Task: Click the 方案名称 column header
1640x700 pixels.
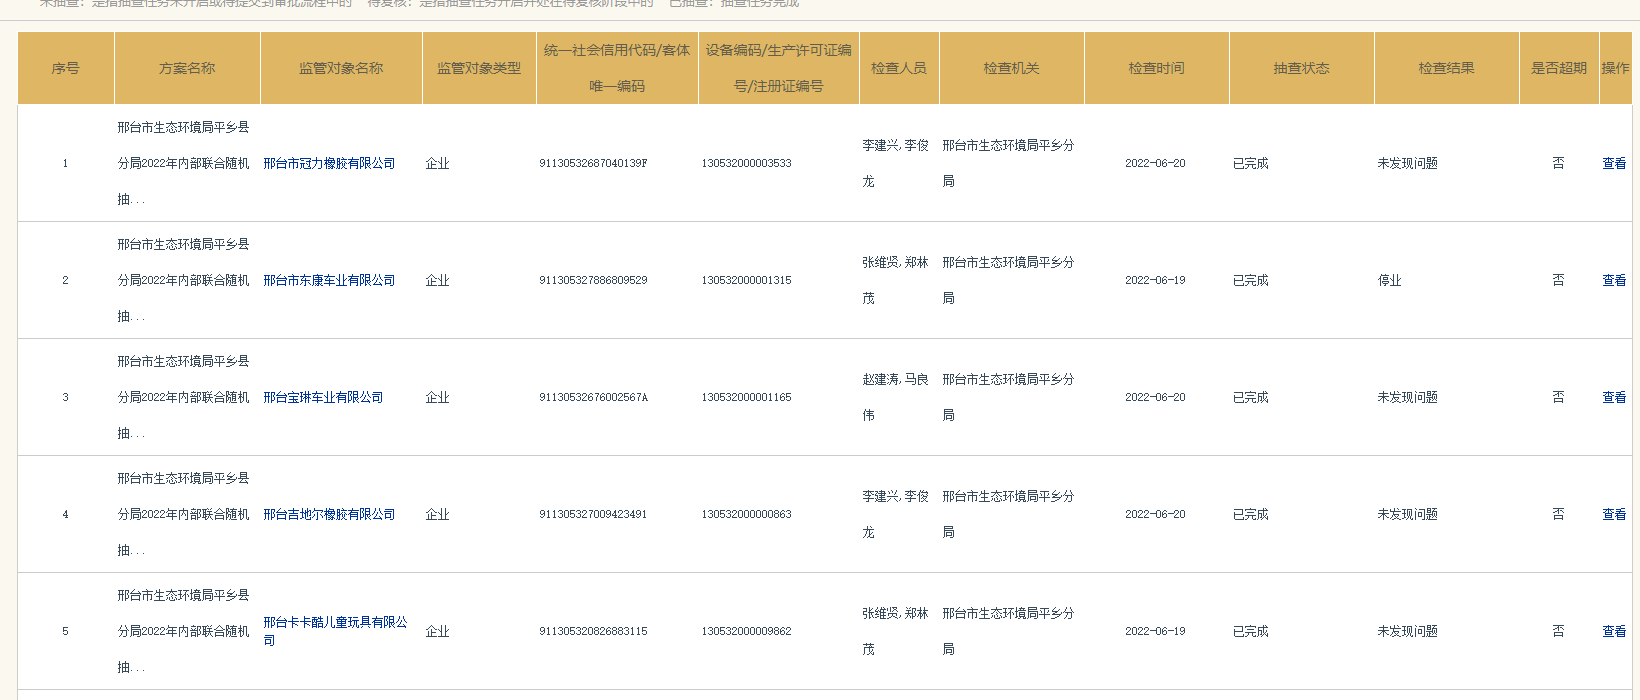Action: 187,68
